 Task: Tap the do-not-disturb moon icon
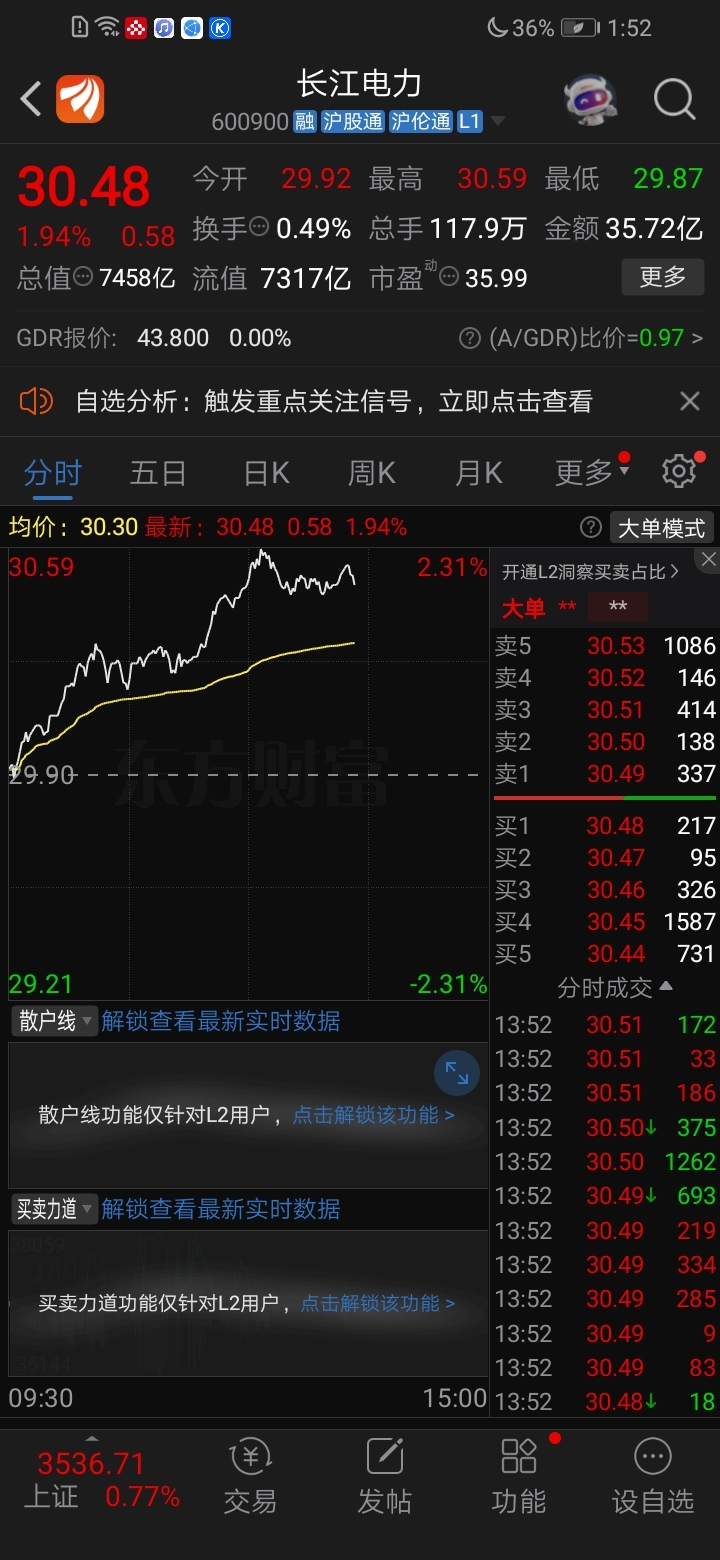point(497,28)
